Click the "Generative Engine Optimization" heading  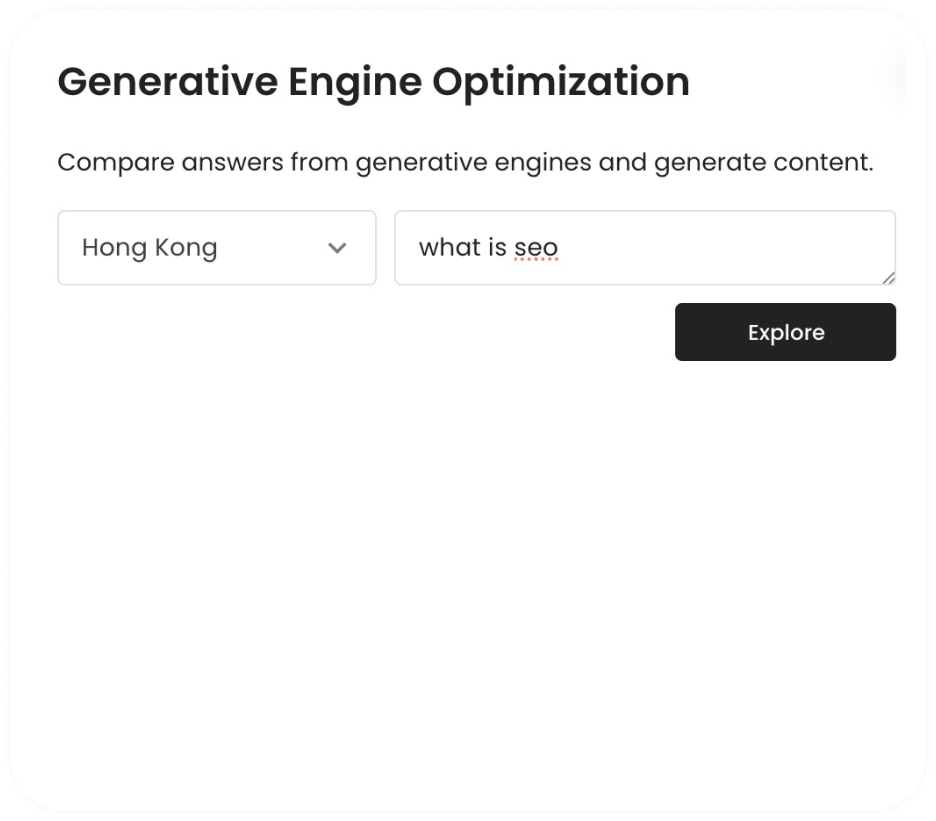[x=373, y=82]
